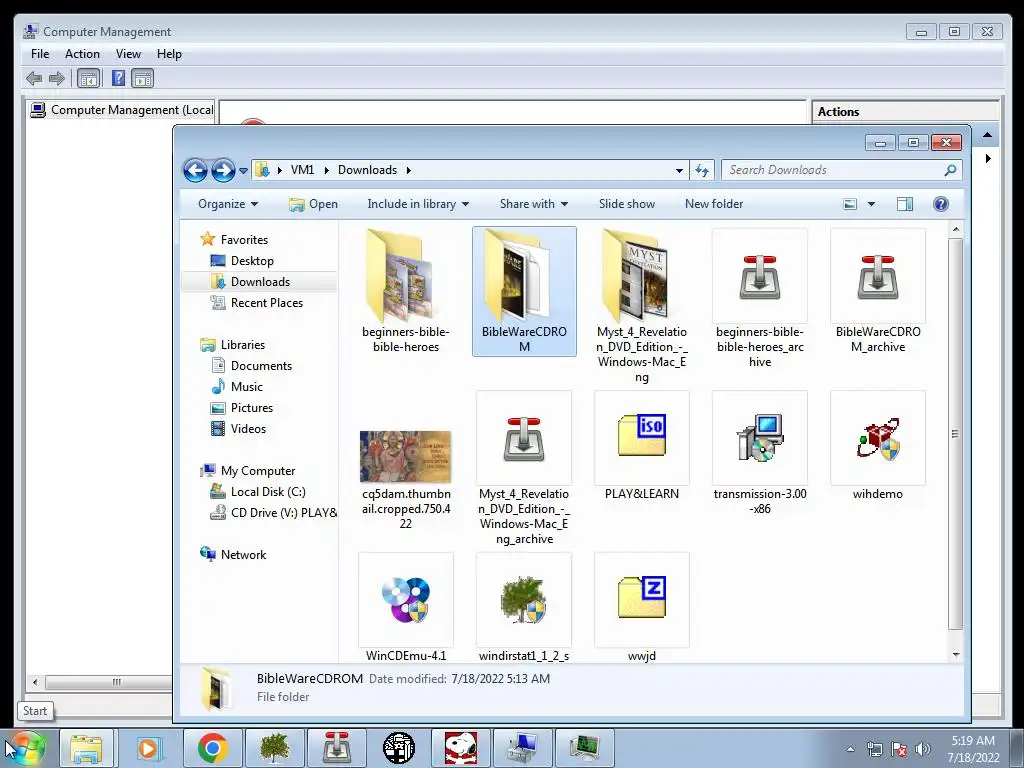
Task: Click scroll down arrow in file list
Action: [955, 654]
